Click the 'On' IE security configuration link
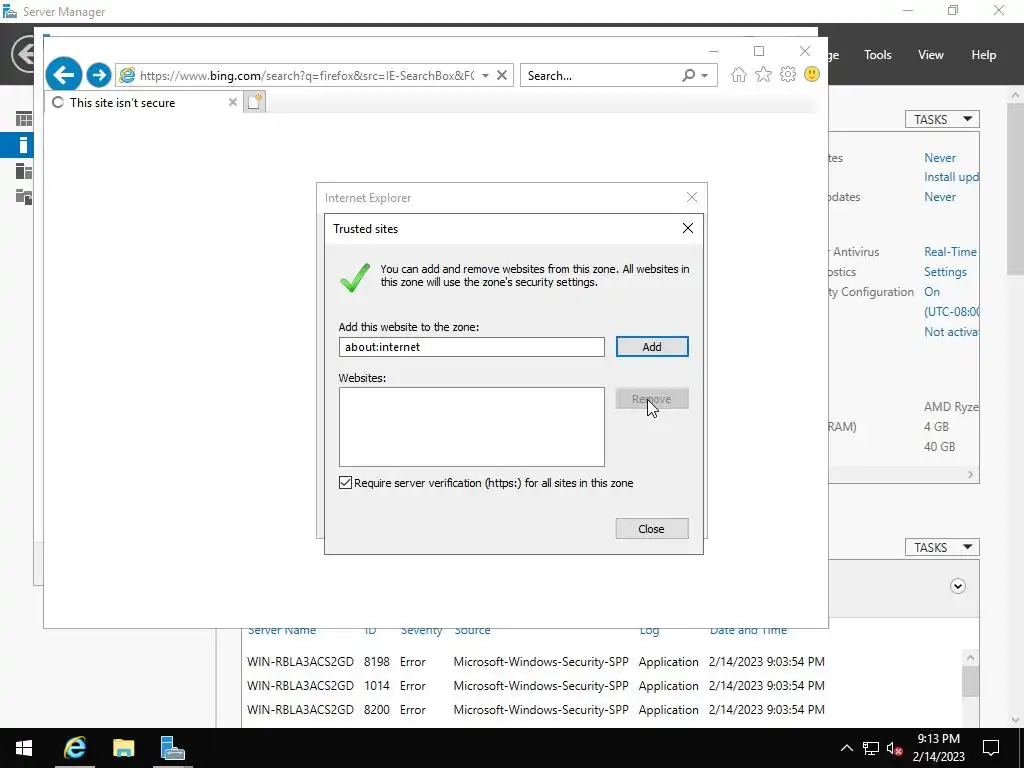 (932, 291)
